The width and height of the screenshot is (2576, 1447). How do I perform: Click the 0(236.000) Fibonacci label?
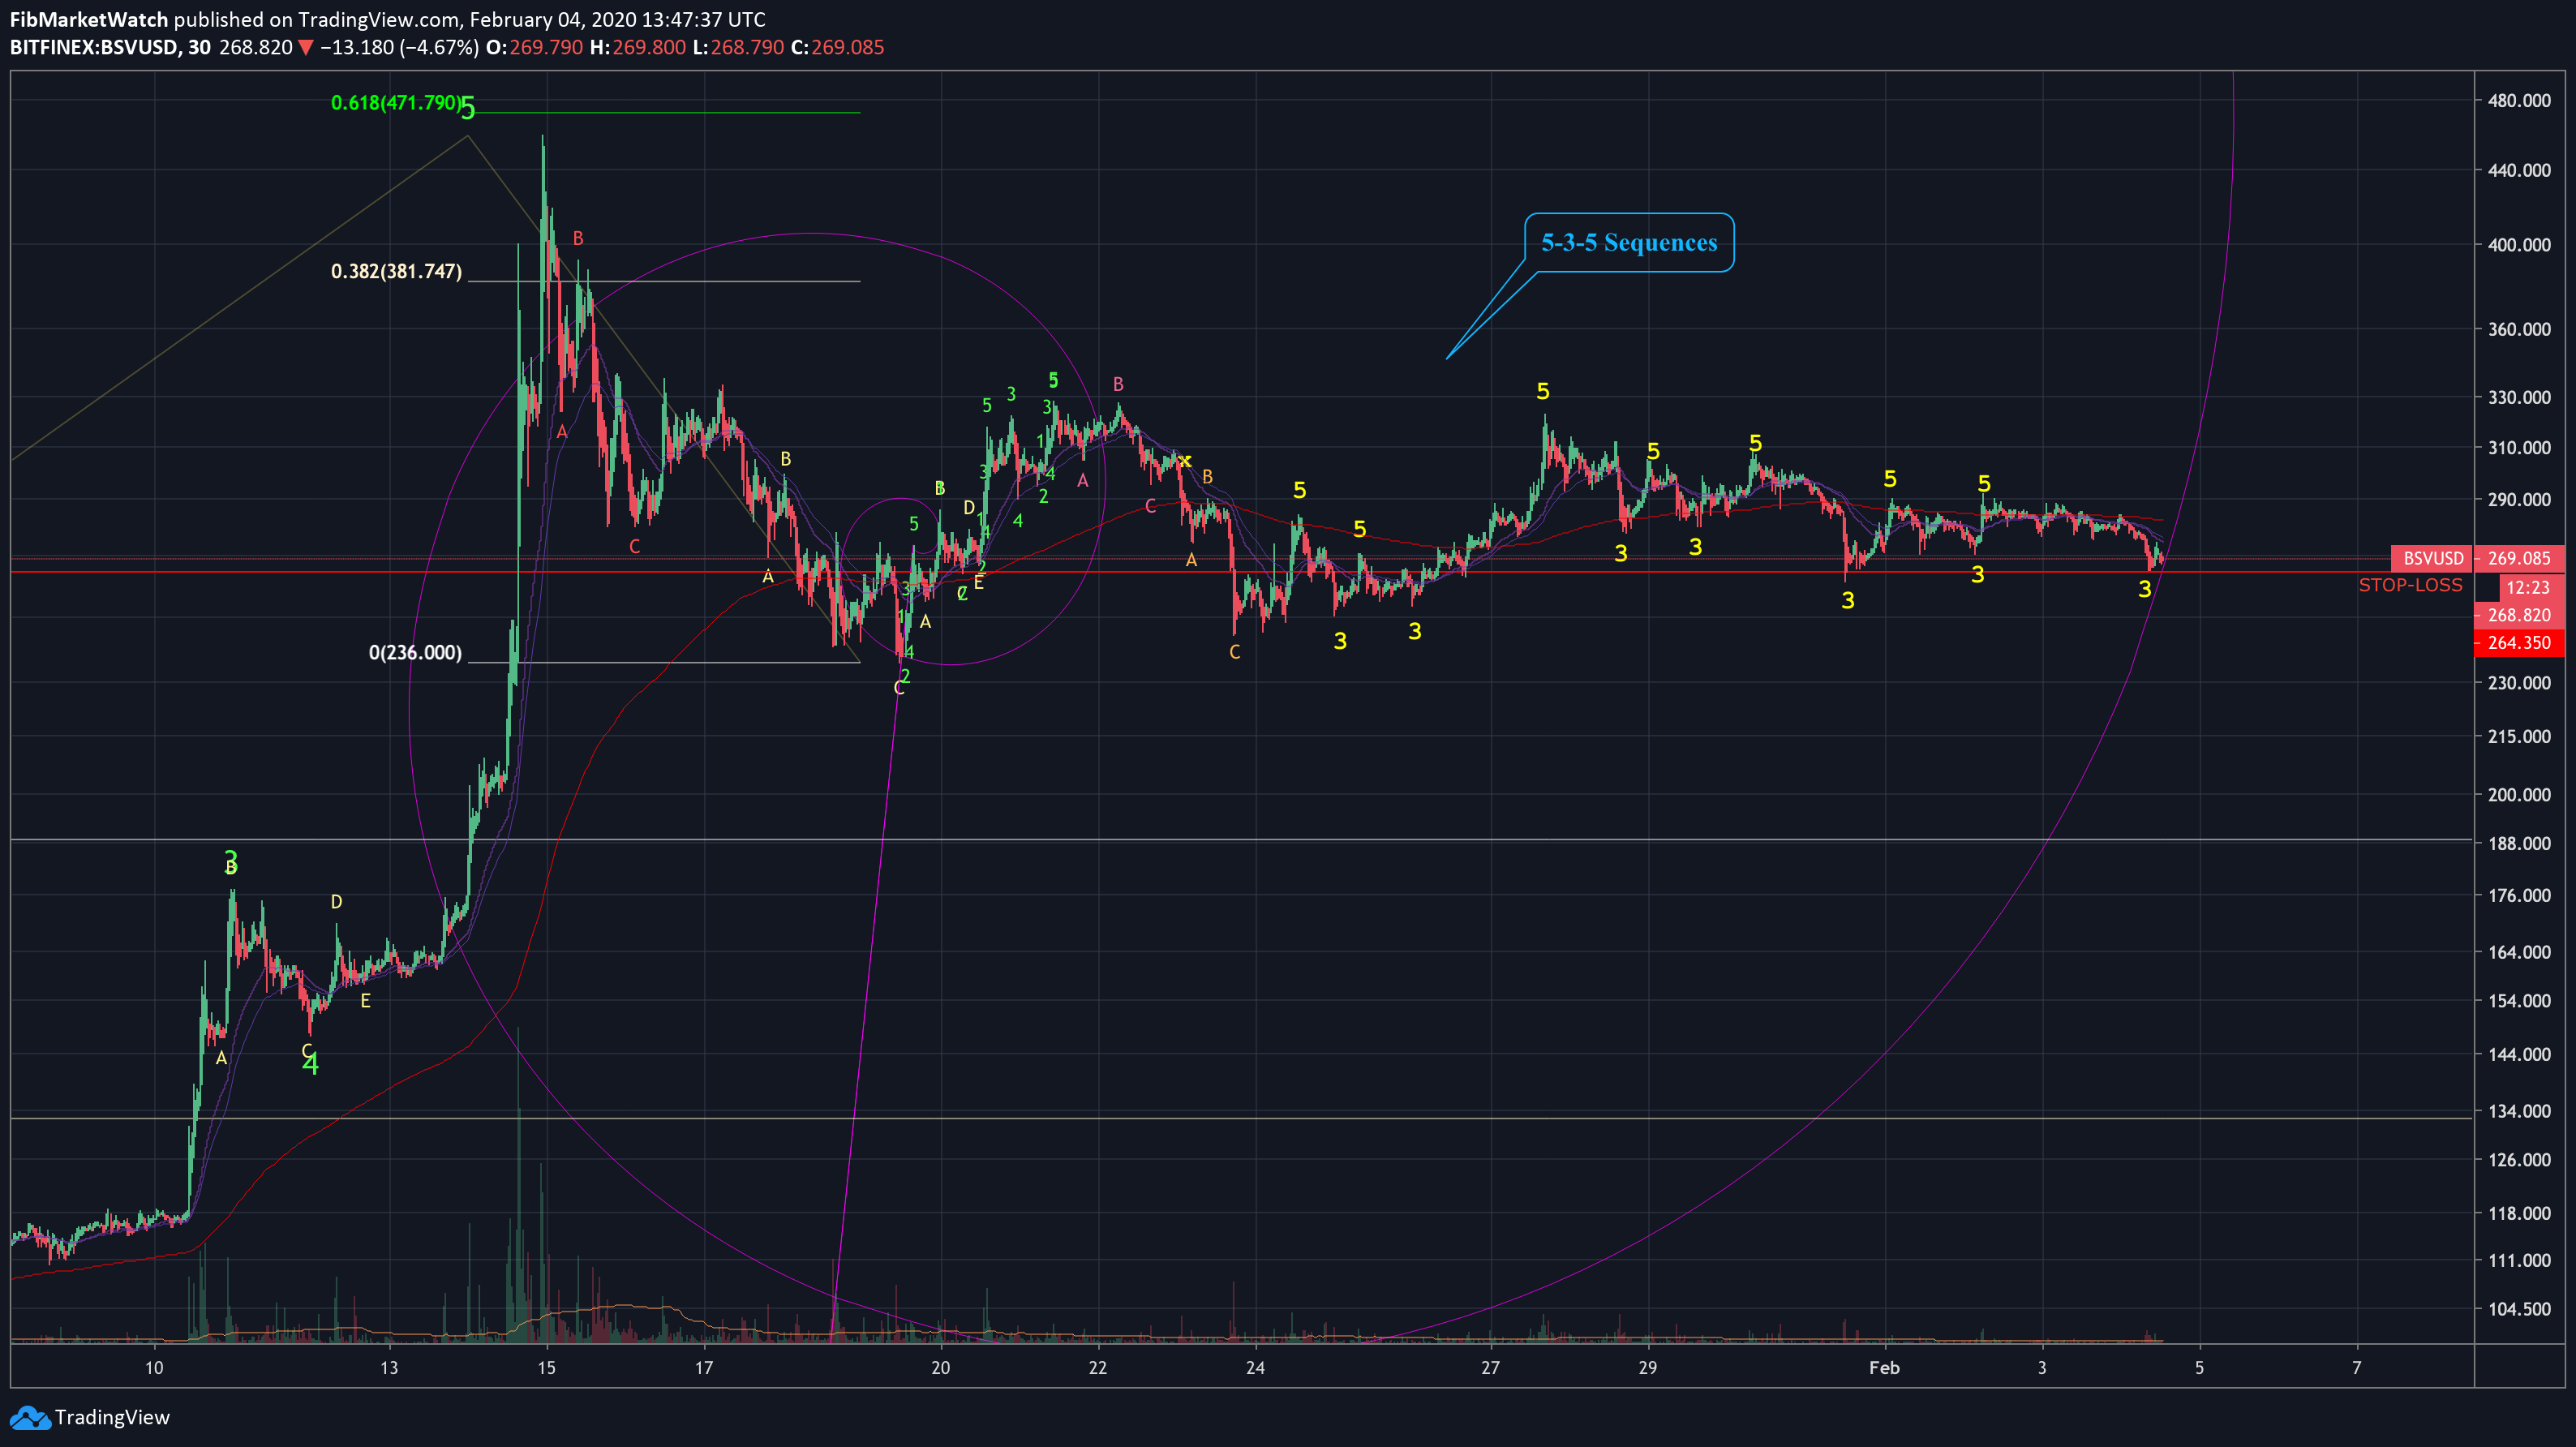[x=415, y=652]
